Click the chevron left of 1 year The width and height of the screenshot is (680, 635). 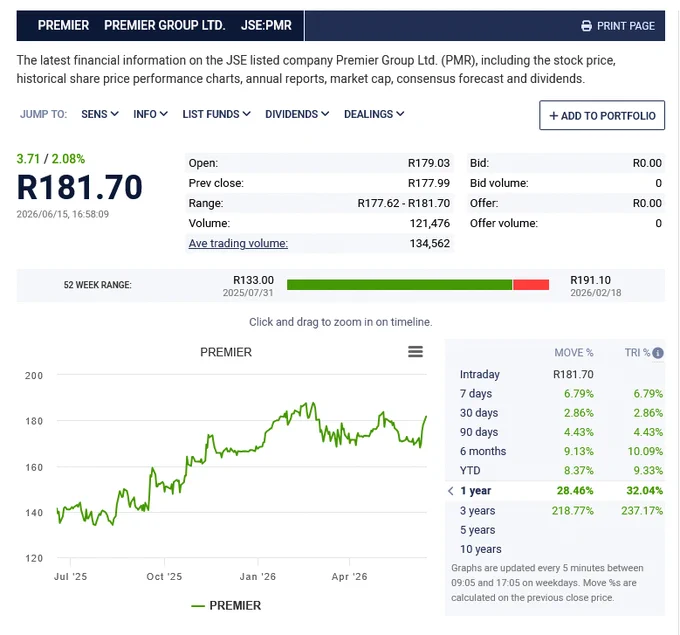point(451,491)
